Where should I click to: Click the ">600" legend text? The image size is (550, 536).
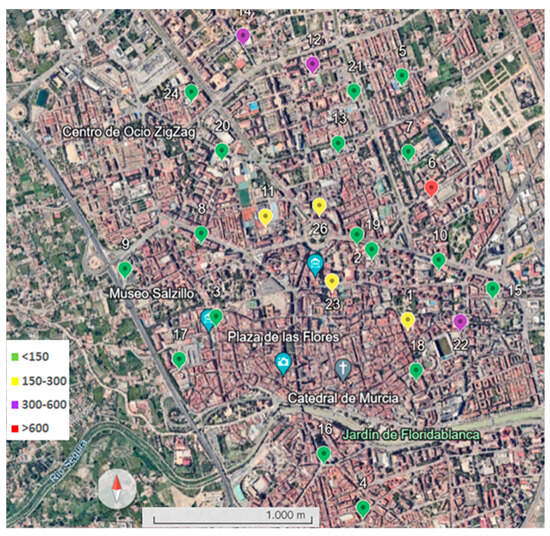(x=35, y=428)
